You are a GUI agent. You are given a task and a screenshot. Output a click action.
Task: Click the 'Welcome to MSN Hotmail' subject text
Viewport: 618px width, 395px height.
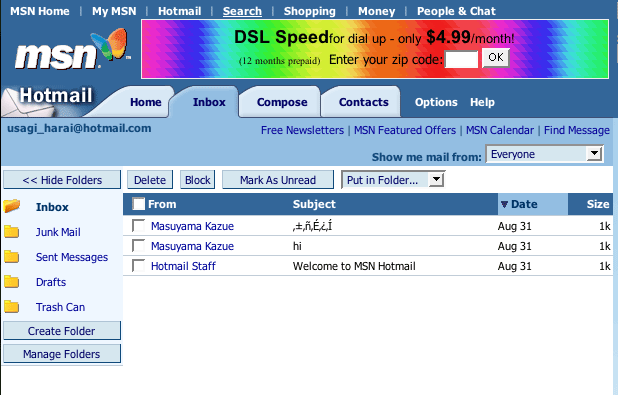(x=354, y=266)
